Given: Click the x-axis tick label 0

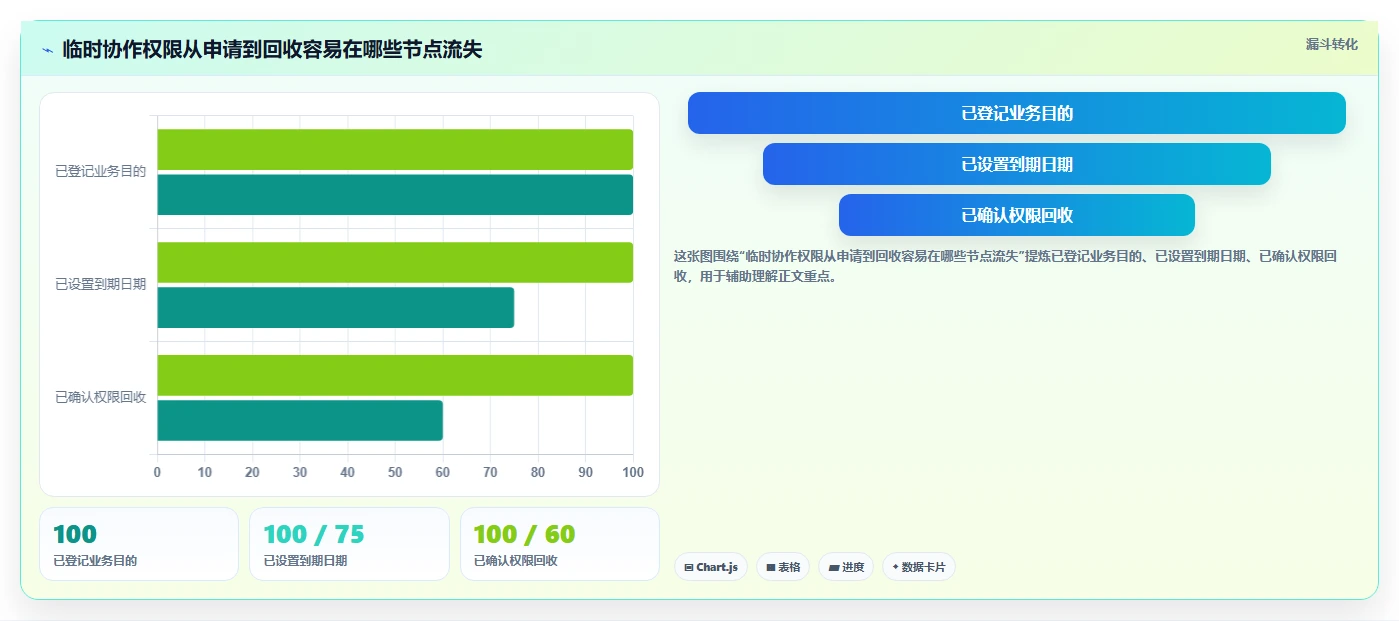Looking at the screenshot, I should click(157, 472).
